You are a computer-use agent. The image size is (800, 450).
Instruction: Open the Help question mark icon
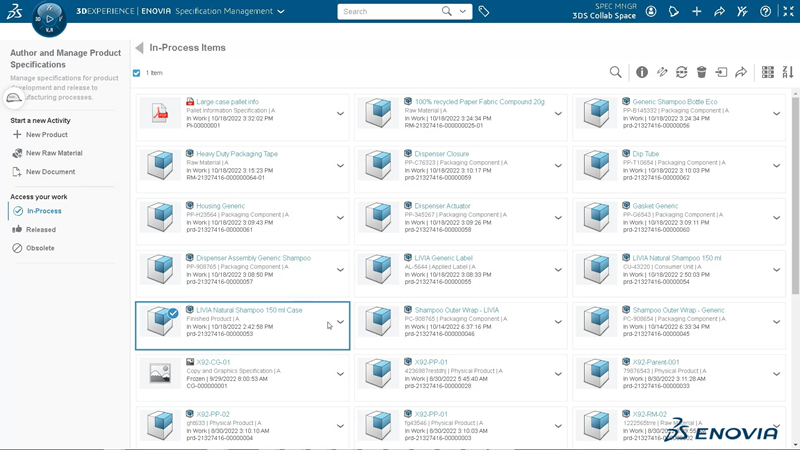(765, 12)
